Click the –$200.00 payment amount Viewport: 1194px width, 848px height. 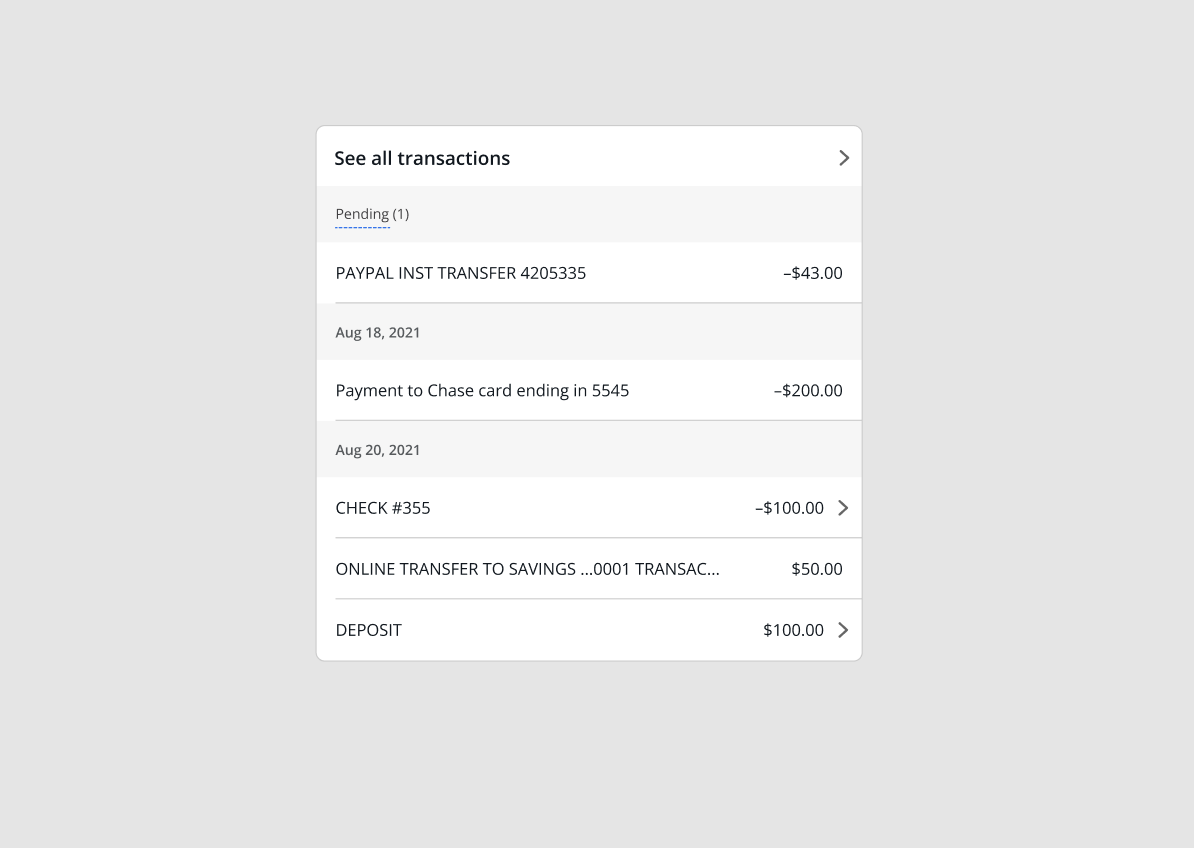coord(808,391)
